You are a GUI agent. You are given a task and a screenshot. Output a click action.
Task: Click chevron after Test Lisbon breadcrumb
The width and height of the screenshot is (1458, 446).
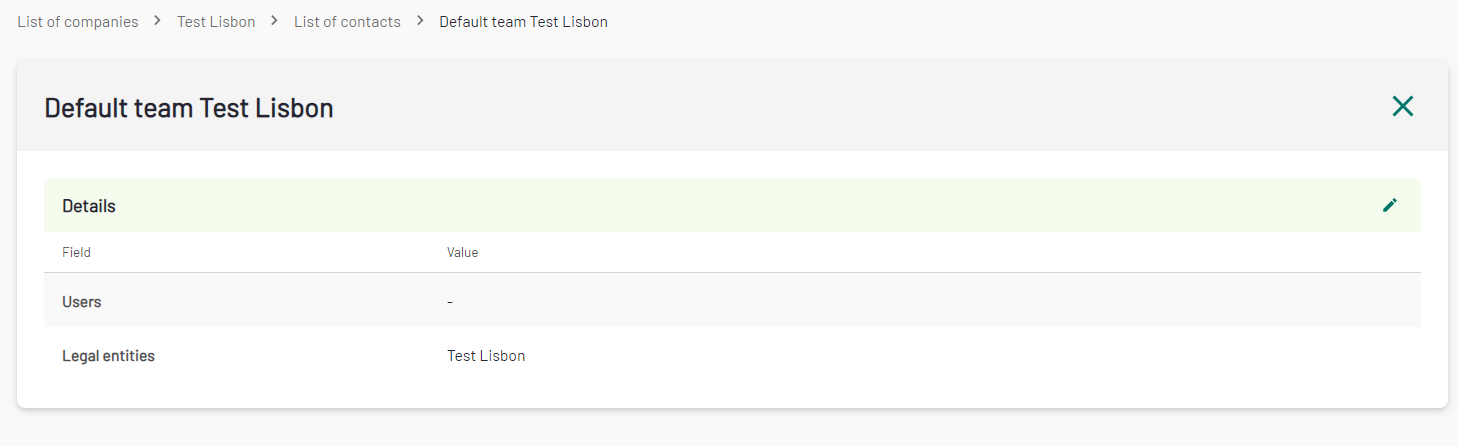[x=275, y=21]
